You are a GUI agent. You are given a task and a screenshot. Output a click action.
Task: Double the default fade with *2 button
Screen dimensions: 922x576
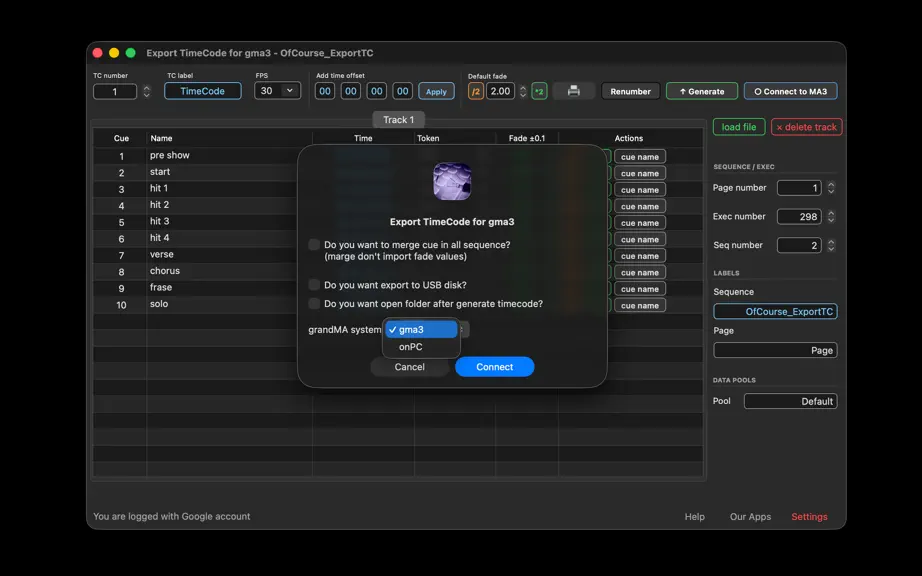(x=539, y=91)
